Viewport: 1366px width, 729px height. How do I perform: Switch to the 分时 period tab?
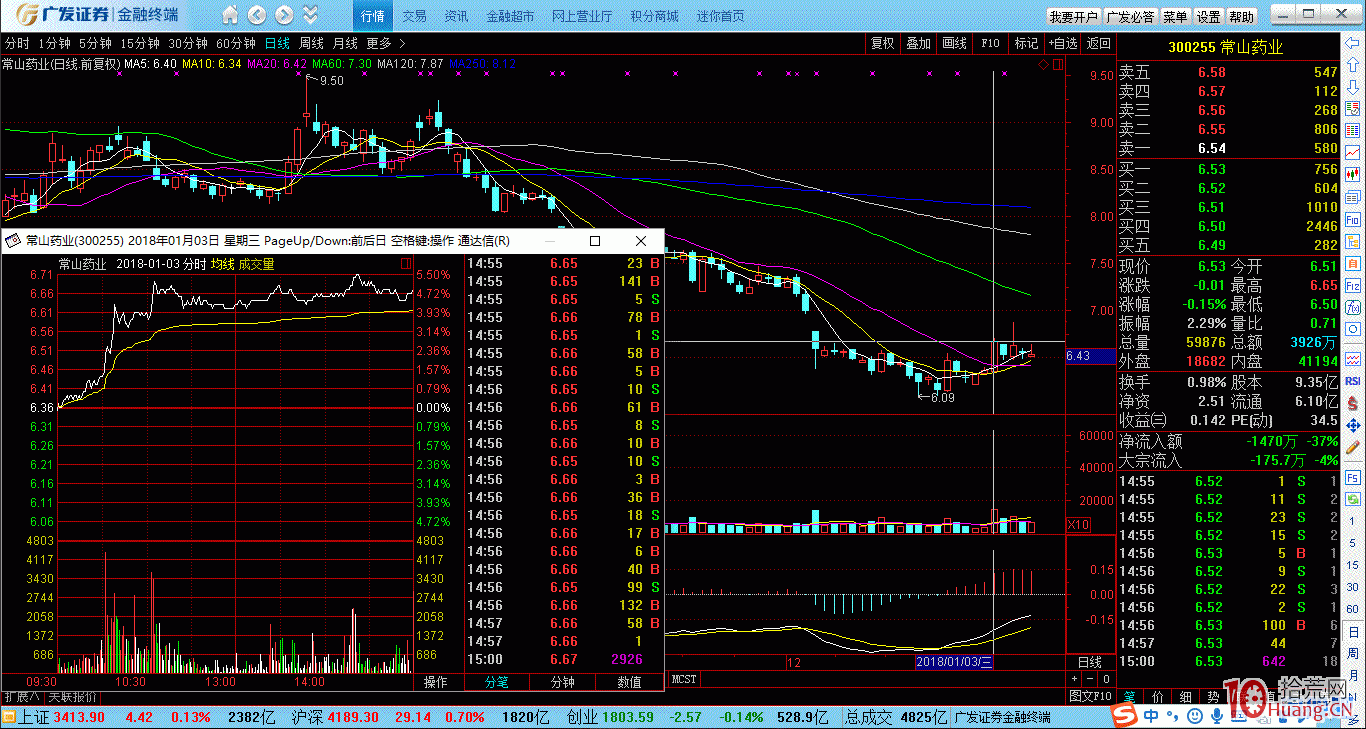coord(17,43)
